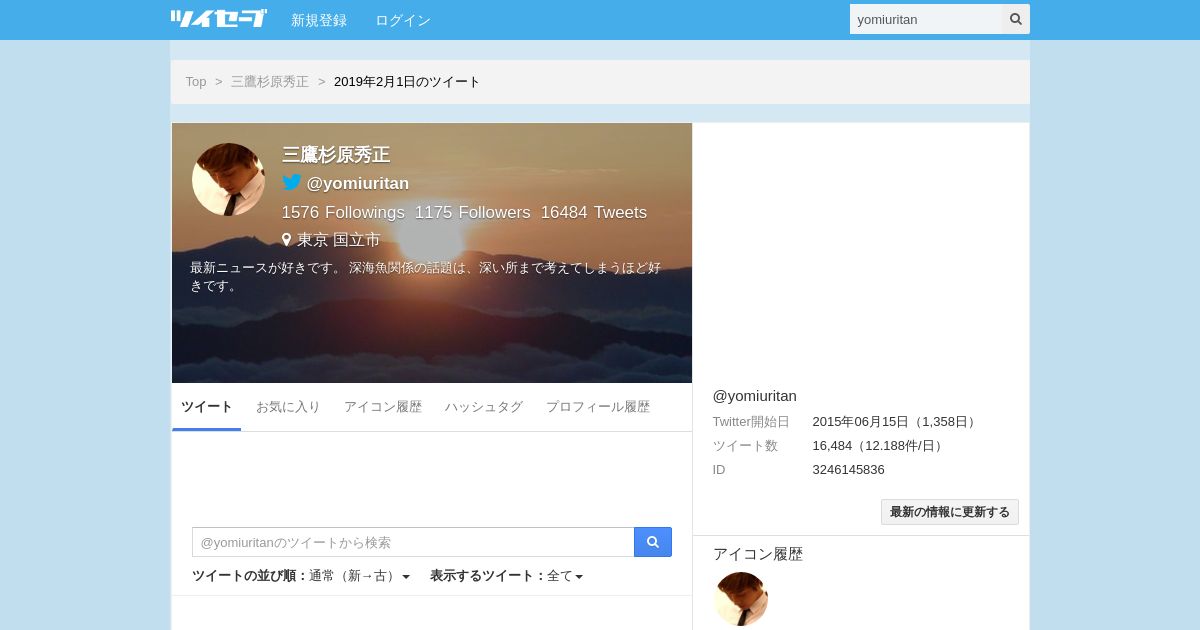
Task: Switch to the ハッシュタグ tab
Action: tap(484, 407)
